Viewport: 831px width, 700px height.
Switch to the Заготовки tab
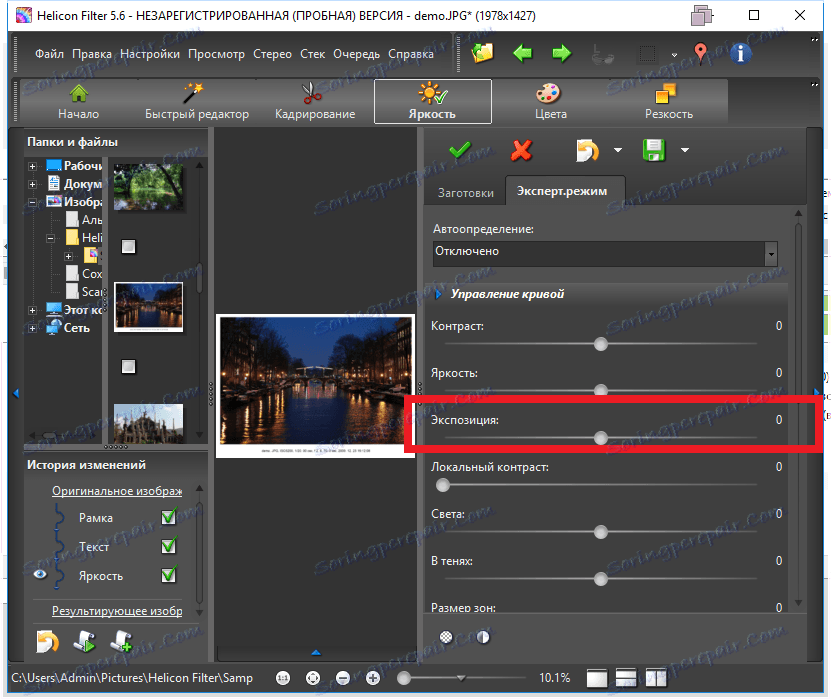pyautogui.click(x=466, y=193)
